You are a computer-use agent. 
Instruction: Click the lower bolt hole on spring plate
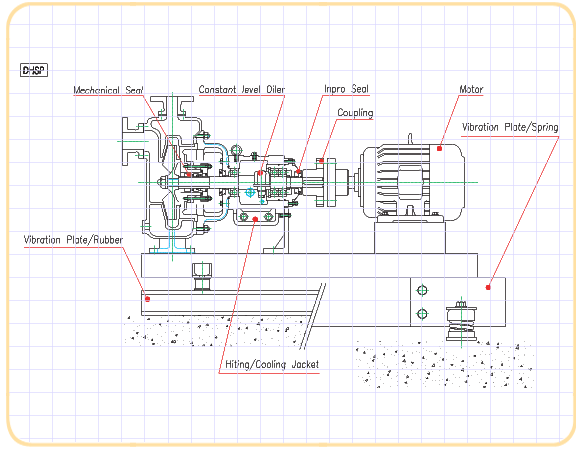(x=422, y=314)
